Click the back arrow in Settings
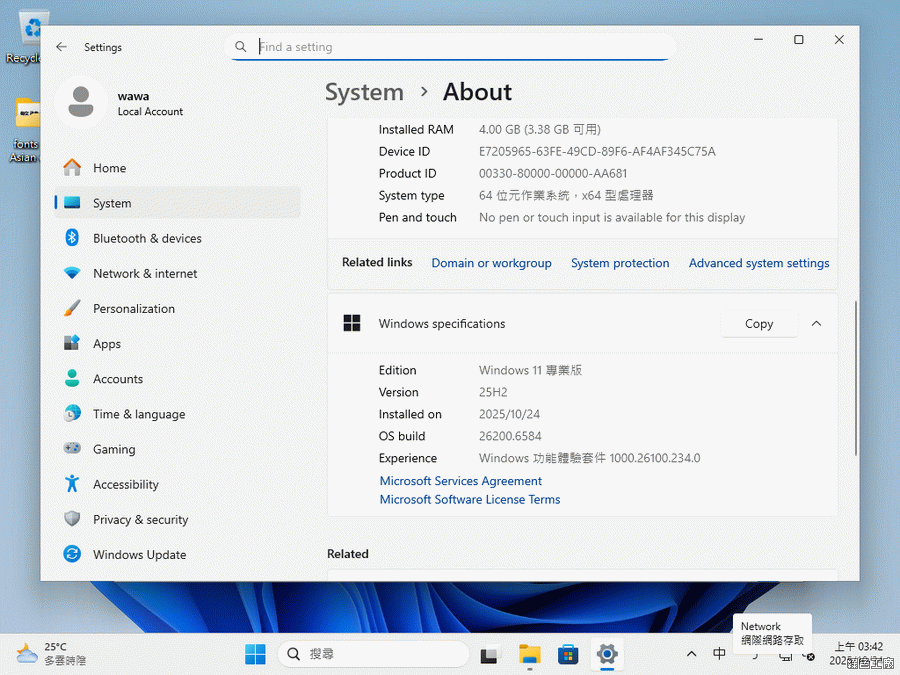 [62, 47]
